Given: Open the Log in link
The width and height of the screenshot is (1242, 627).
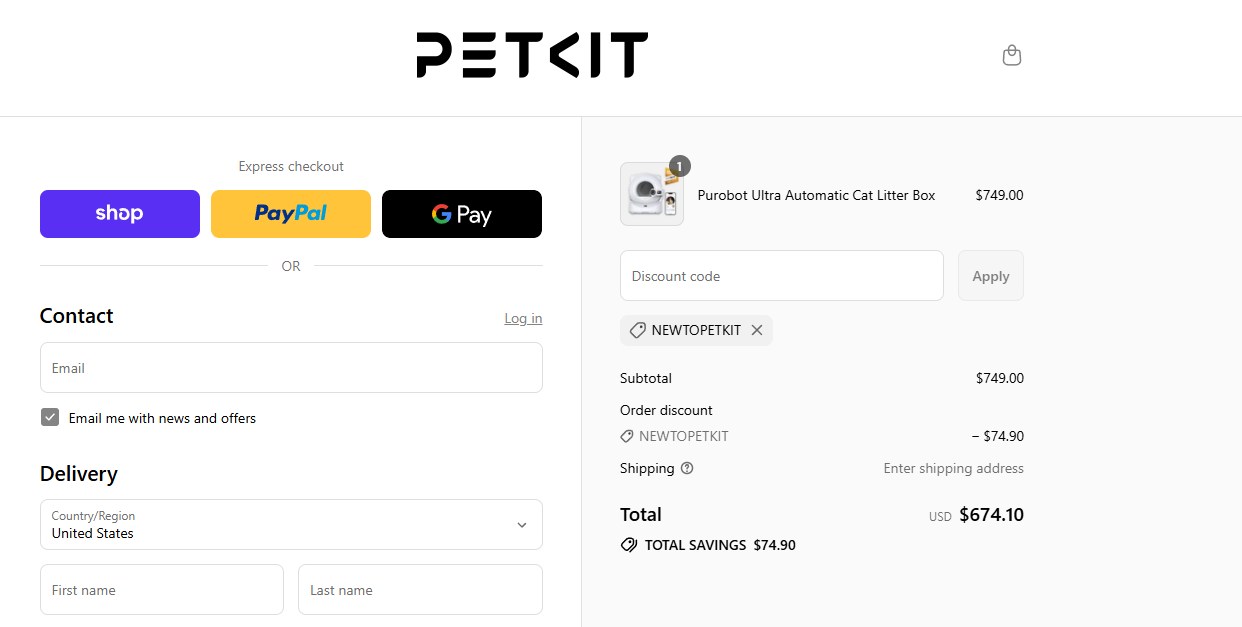Looking at the screenshot, I should [x=523, y=318].
